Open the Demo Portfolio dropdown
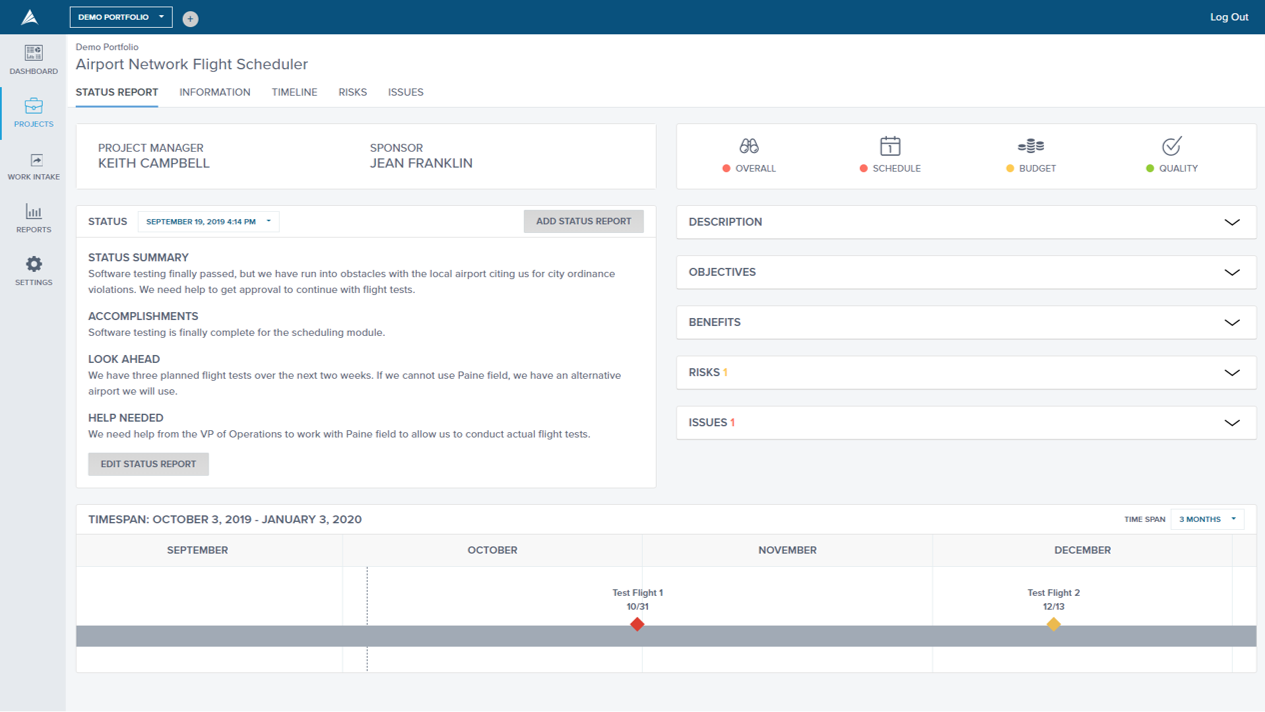The image size is (1265, 712). pyautogui.click(x=121, y=17)
